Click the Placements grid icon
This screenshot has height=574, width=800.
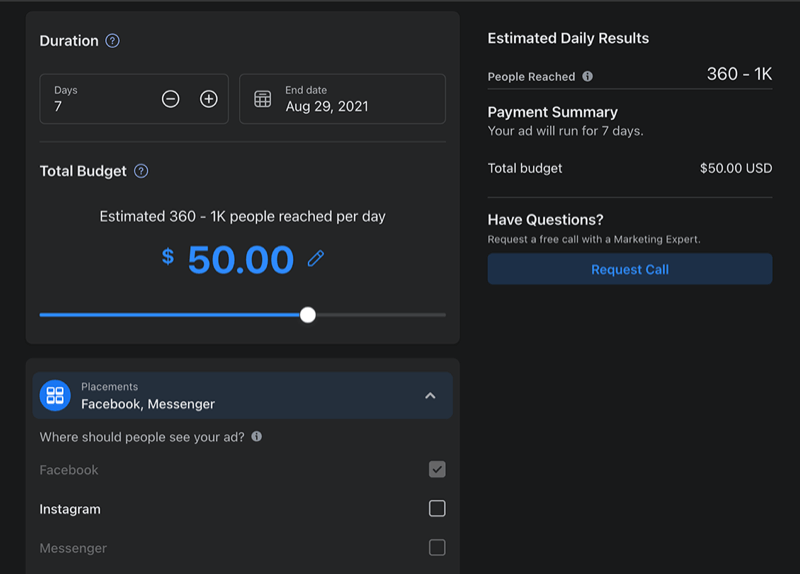[55, 395]
